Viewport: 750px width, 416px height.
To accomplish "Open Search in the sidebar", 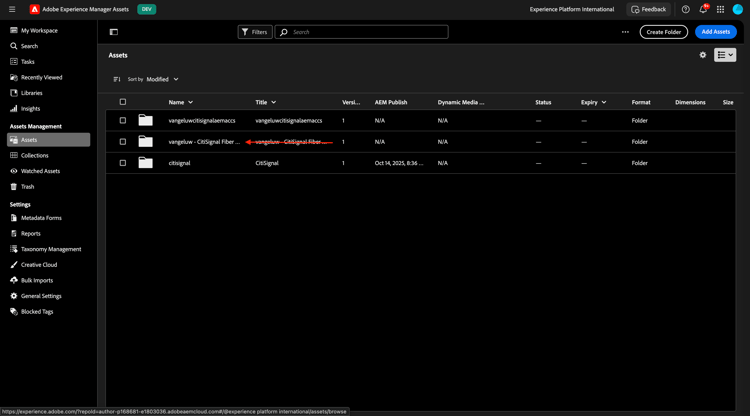I will (29, 46).
